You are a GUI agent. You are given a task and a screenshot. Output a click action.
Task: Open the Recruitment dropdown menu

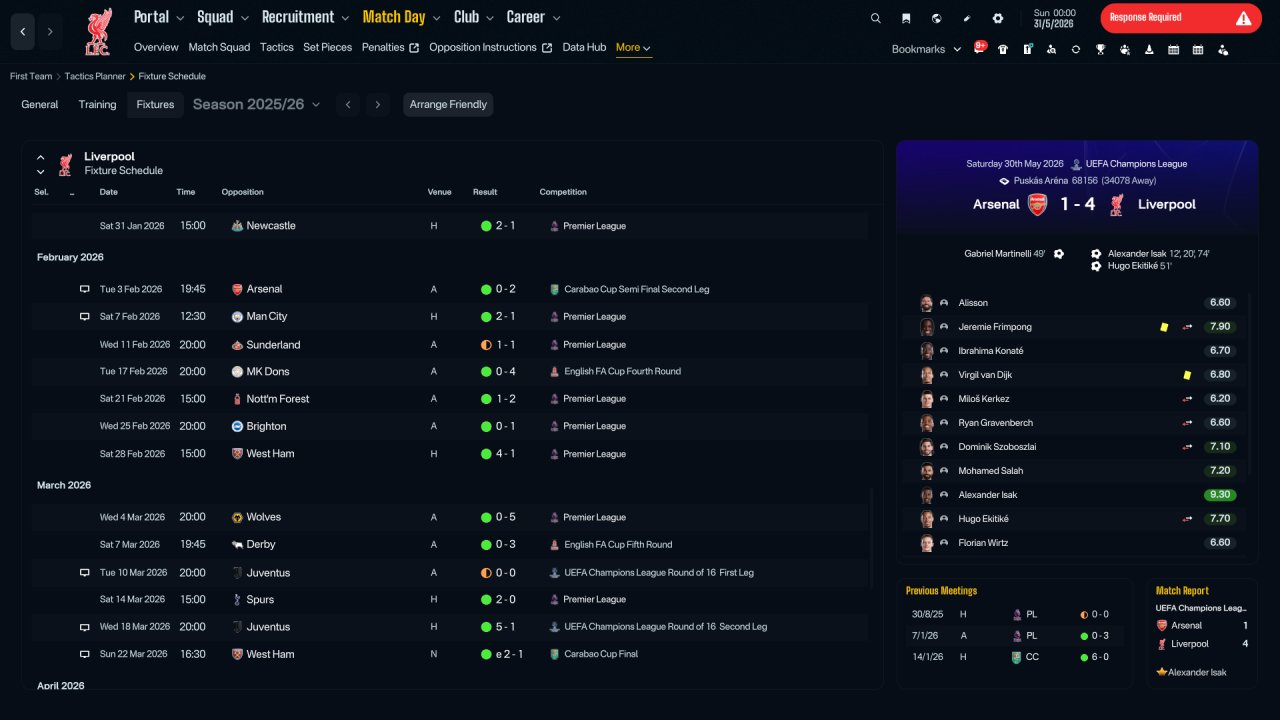coord(305,17)
